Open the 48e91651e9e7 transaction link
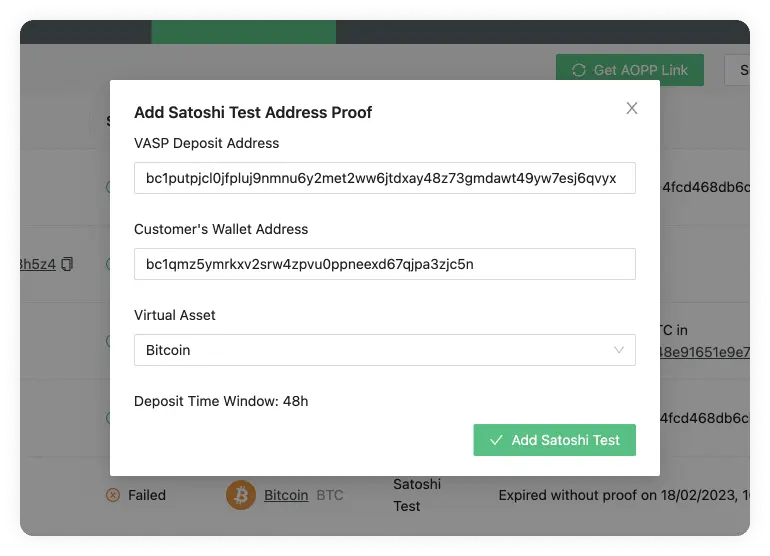The height and width of the screenshot is (556, 770). [x=705, y=352]
